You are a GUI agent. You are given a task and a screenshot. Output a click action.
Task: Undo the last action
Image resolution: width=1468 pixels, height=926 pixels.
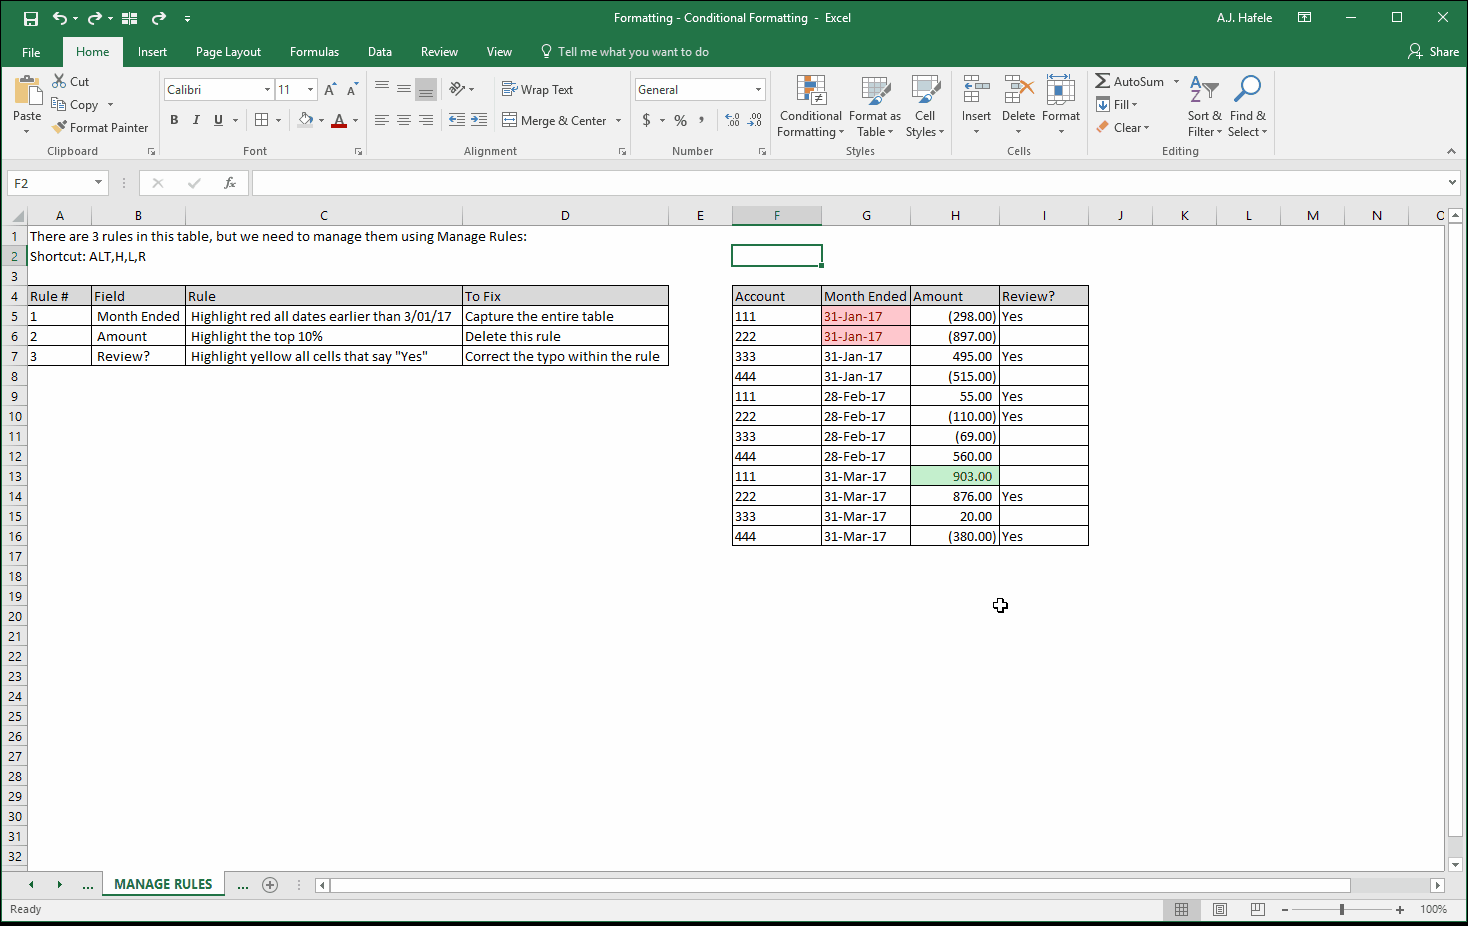click(60, 18)
